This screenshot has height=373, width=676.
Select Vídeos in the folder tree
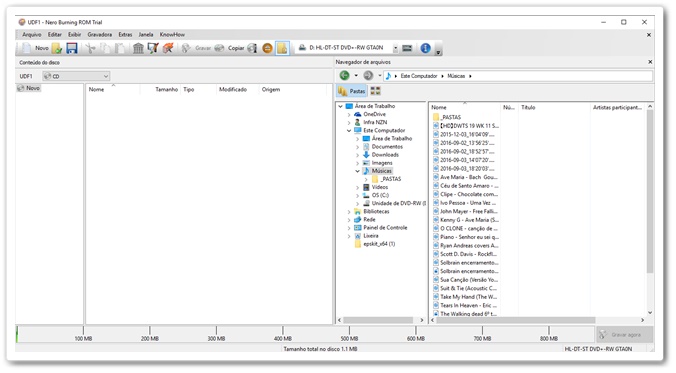pyautogui.click(x=379, y=187)
